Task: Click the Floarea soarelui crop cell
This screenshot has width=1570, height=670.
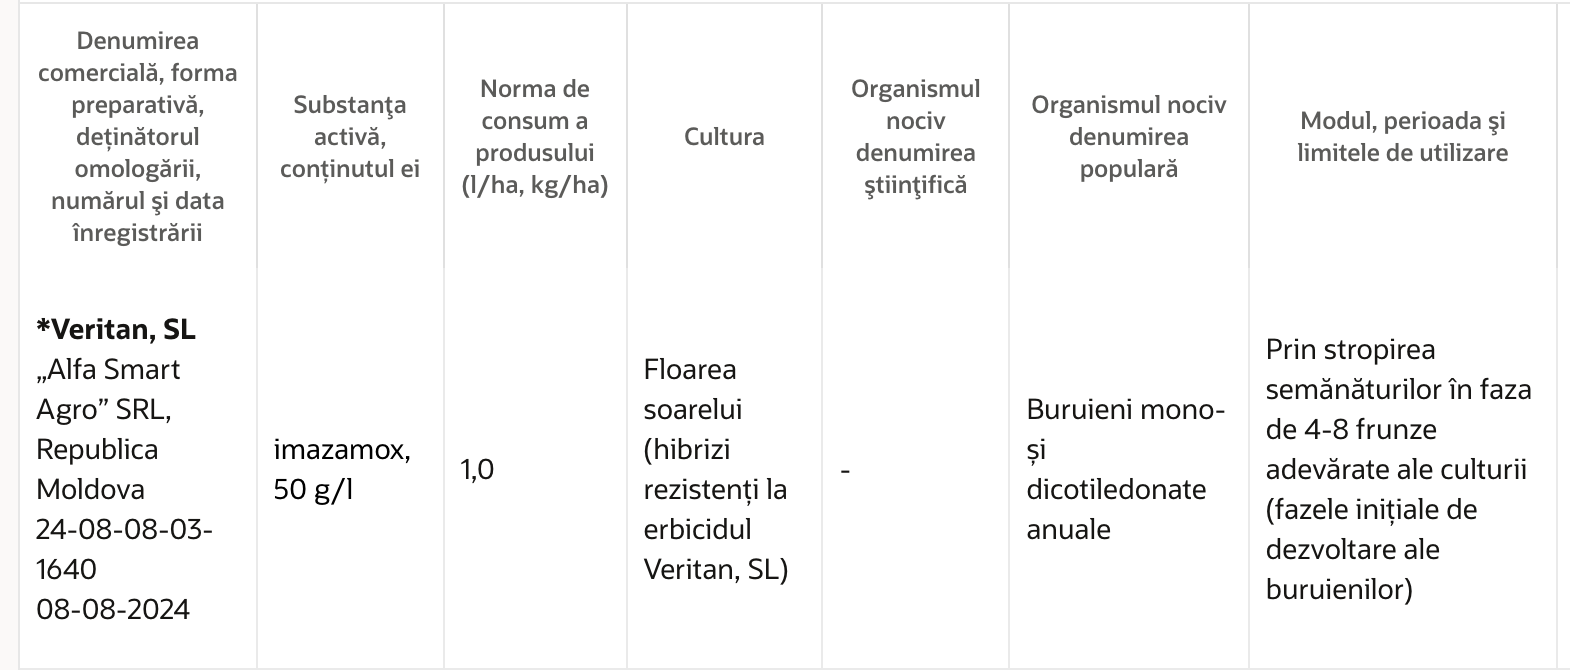Action: pos(716,469)
